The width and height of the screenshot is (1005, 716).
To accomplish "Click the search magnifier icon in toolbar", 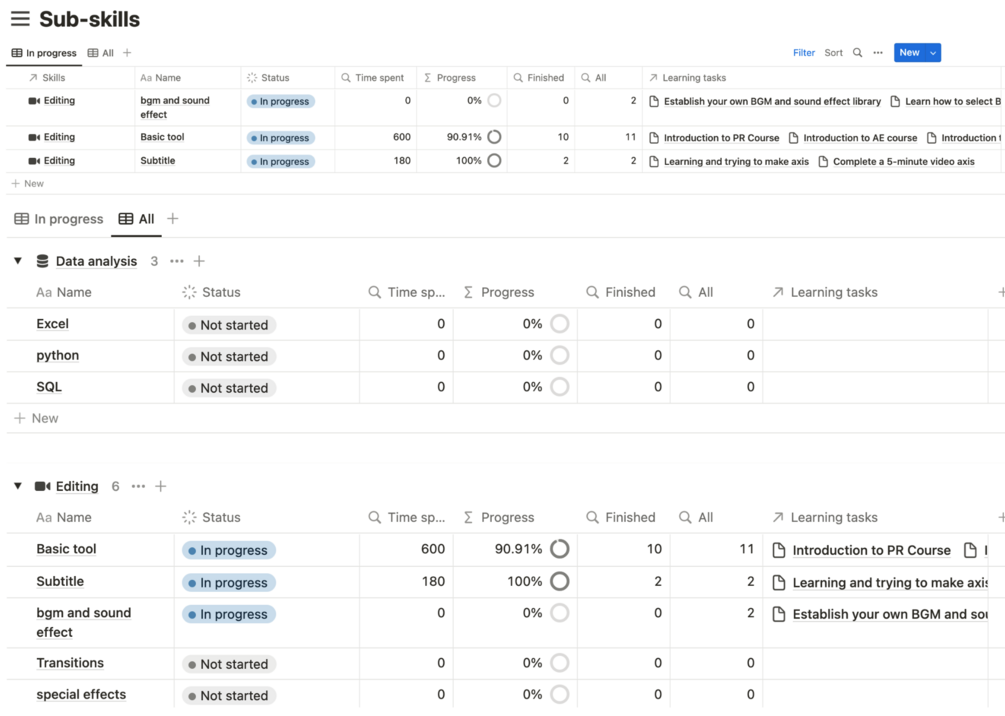I will [x=857, y=53].
